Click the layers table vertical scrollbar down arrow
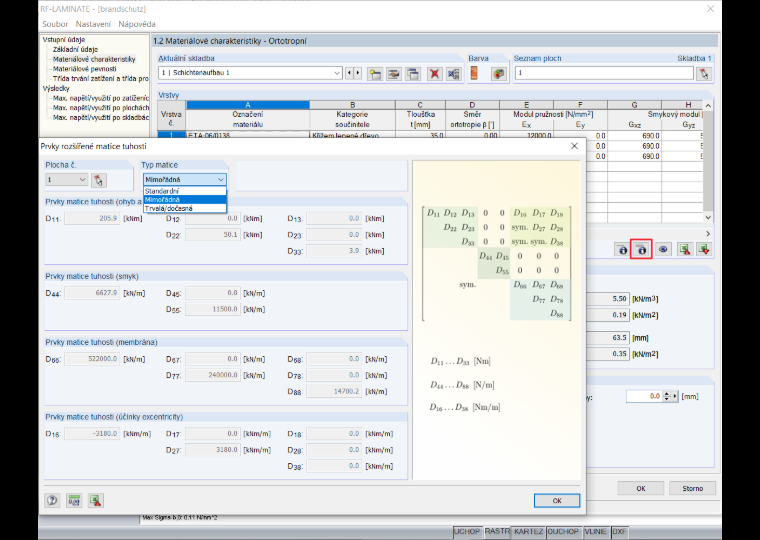Image resolution: width=760 pixels, height=540 pixels. (708, 218)
